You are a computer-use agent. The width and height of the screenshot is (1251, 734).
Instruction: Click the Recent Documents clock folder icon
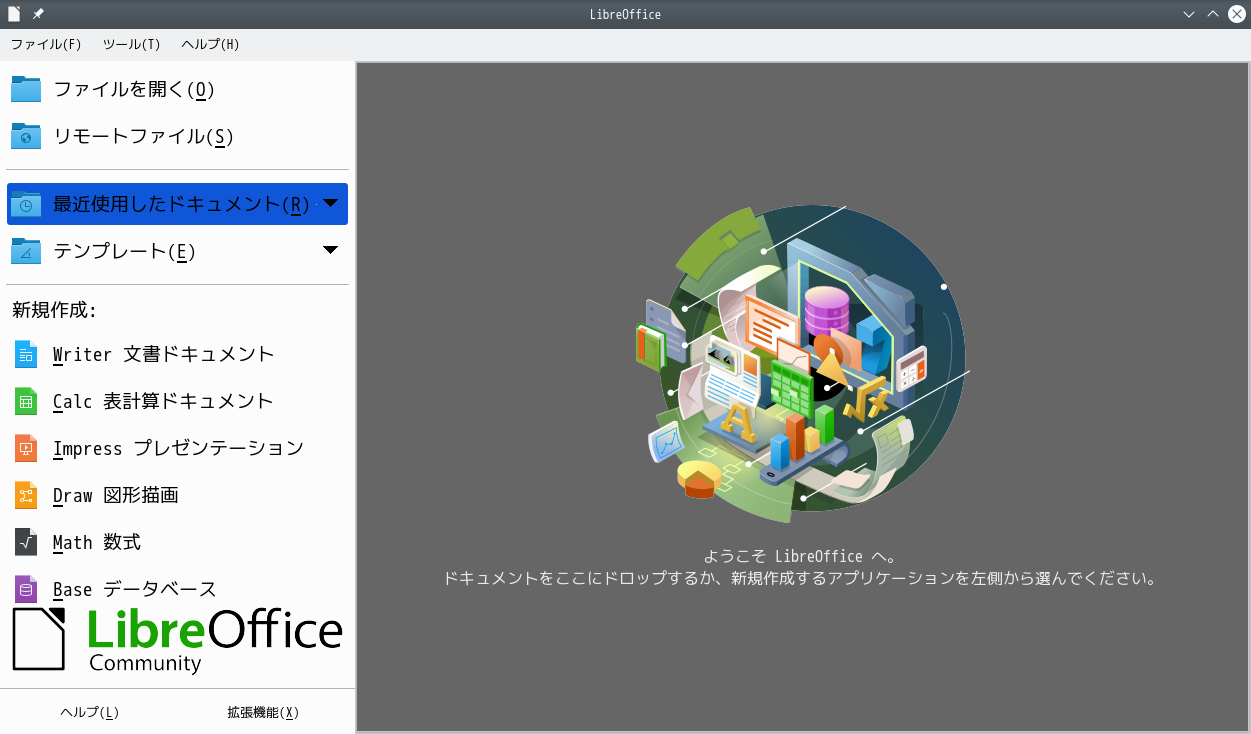[26, 204]
